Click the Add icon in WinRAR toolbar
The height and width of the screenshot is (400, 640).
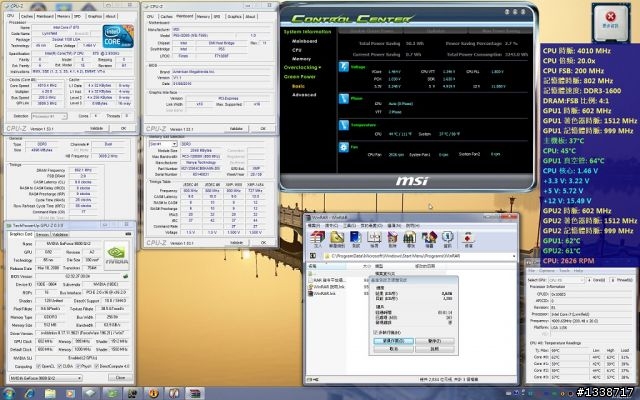point(317,238)
